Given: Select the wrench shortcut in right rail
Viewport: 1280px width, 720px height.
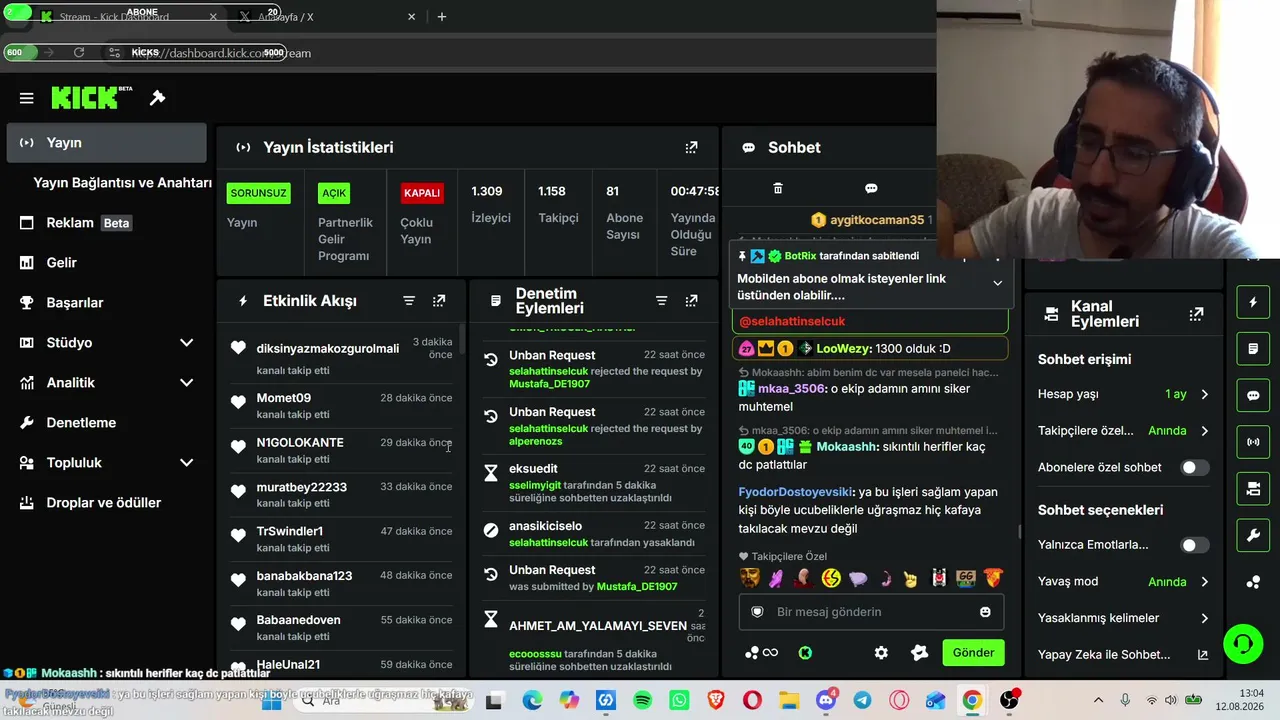Looking at the screenshot, I should click(x=1253, y=535).
